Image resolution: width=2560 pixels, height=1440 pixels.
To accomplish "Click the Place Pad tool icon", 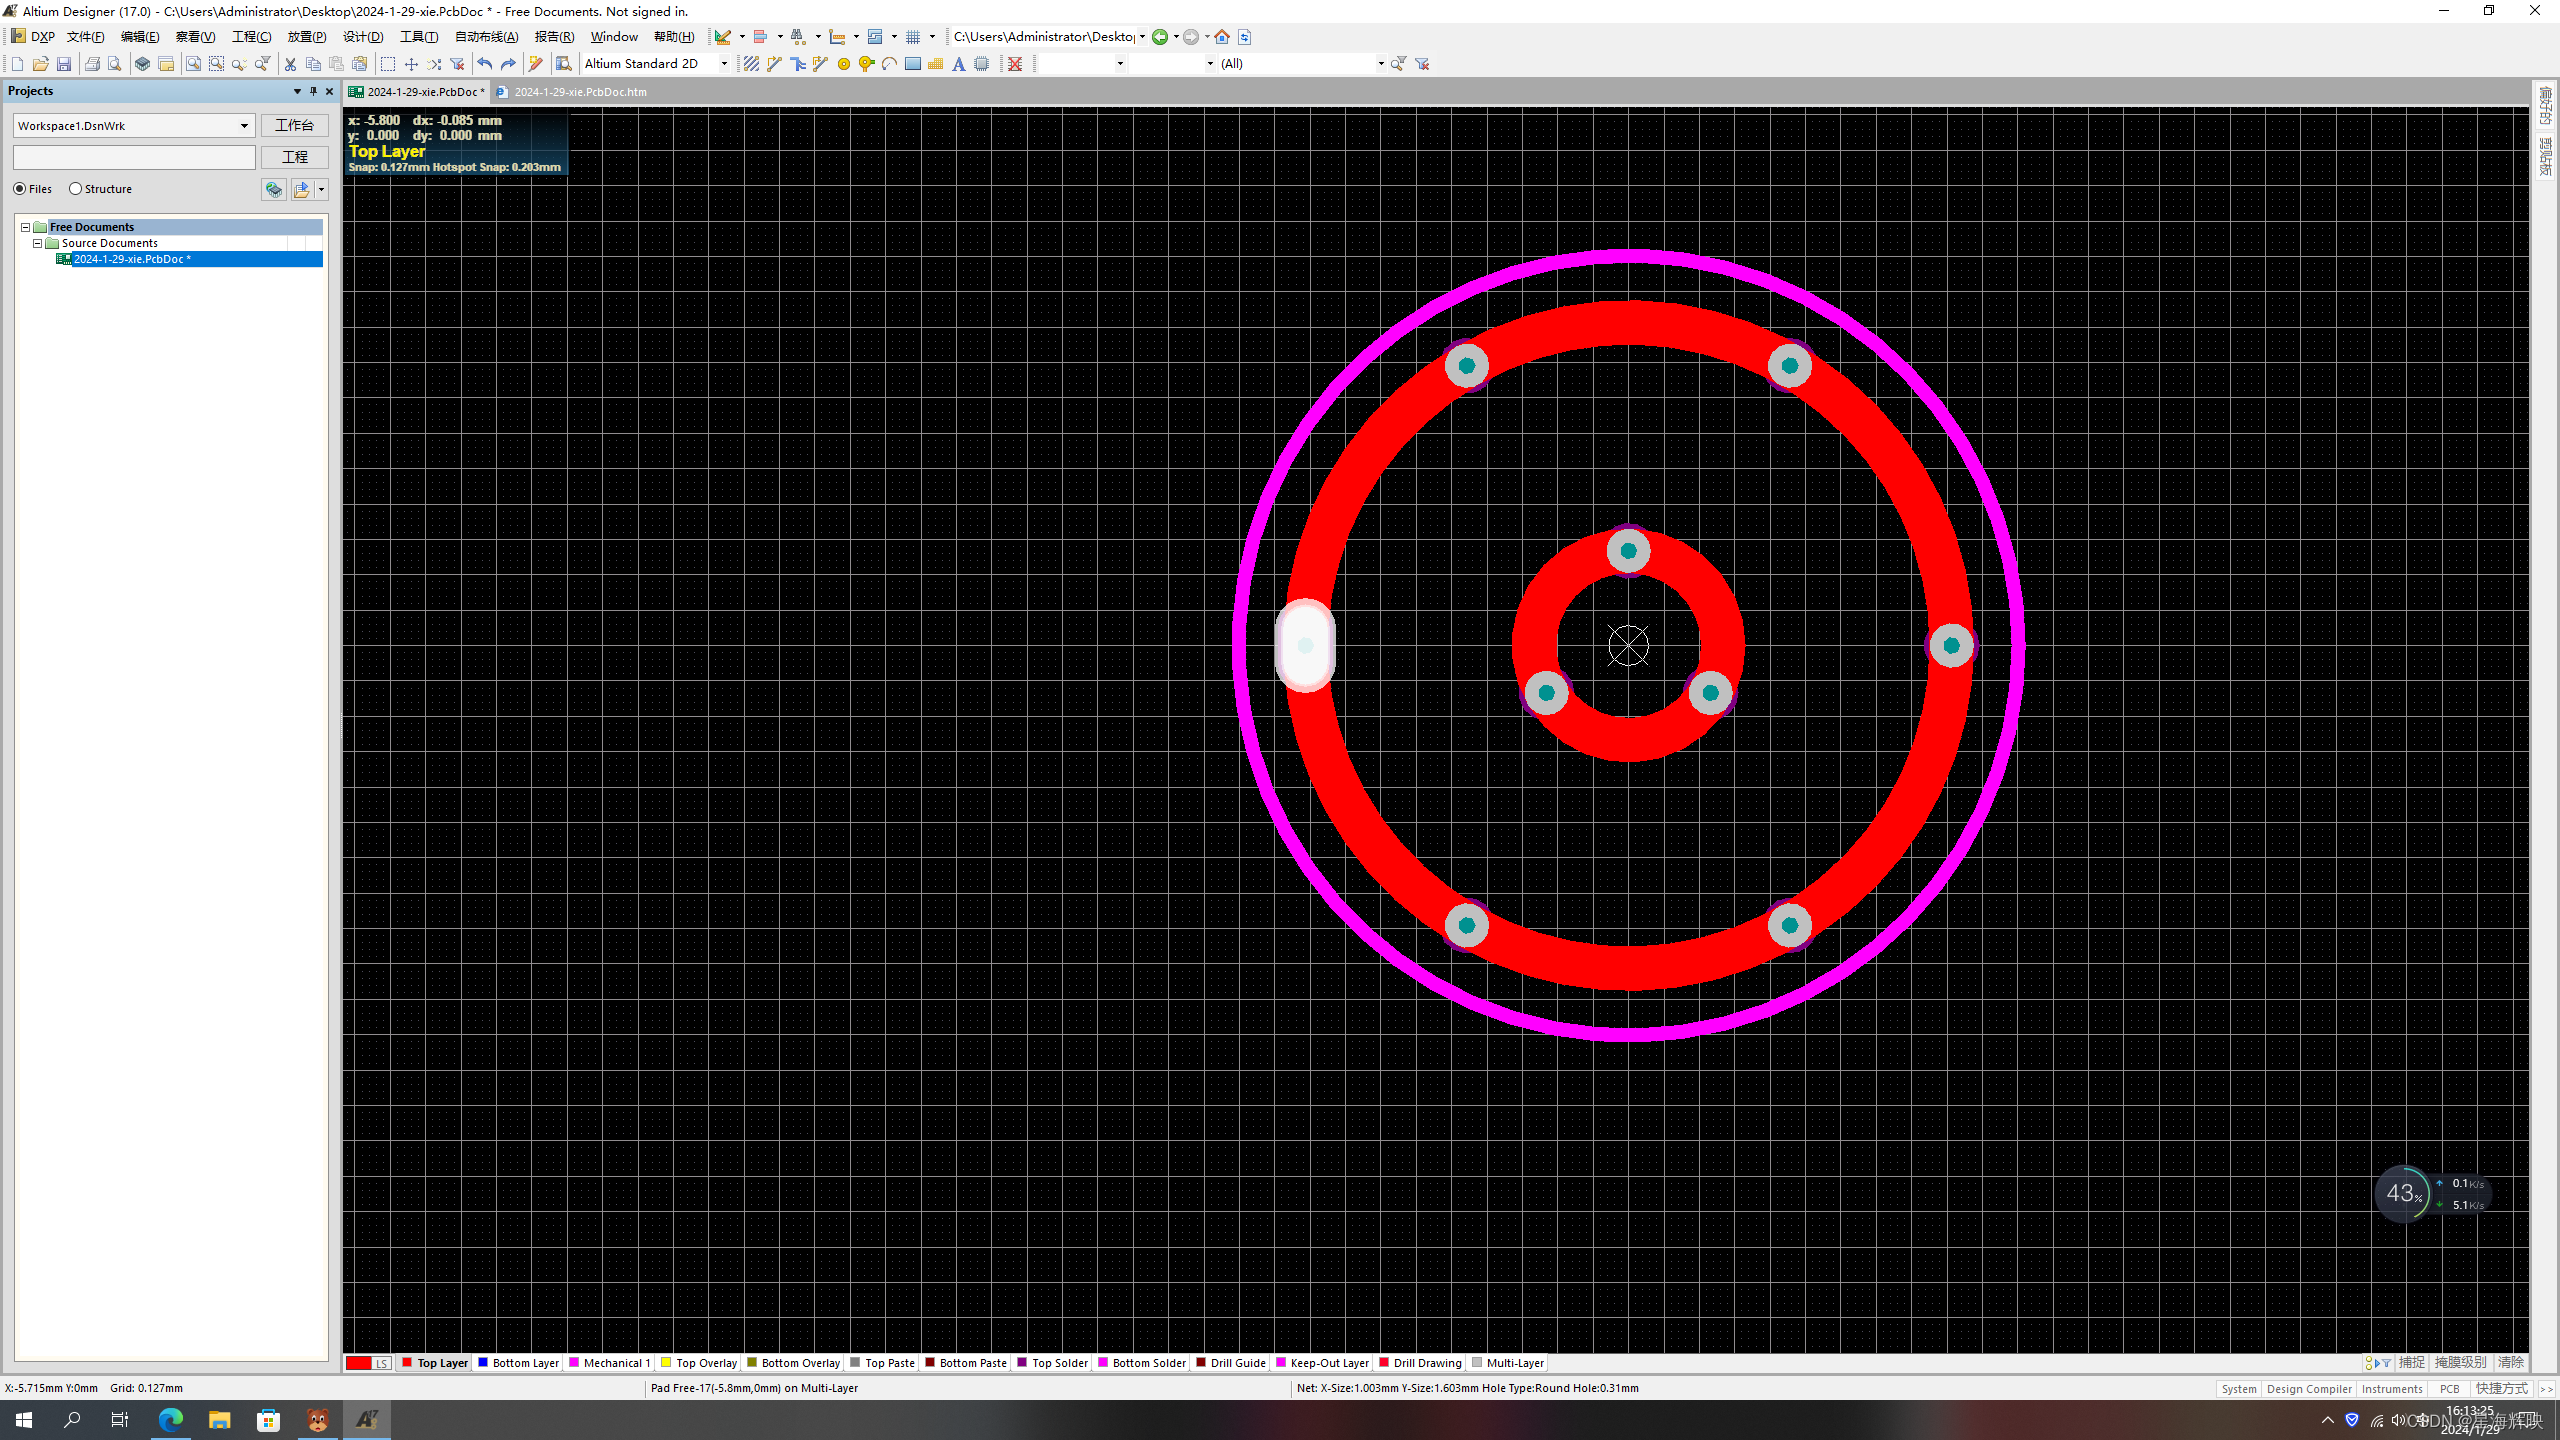I will [x=843, y=64].
